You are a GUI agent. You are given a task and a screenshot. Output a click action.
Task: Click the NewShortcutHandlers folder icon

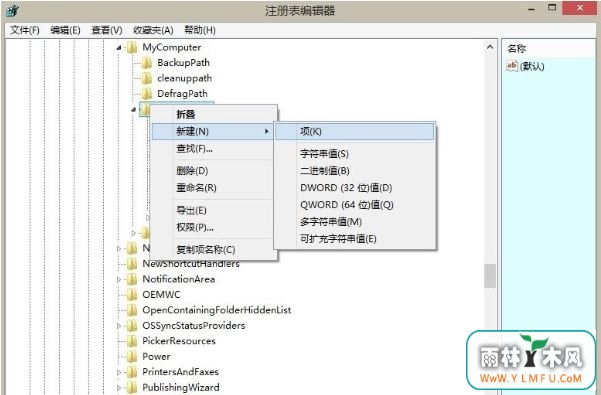[x=131, y=264]
